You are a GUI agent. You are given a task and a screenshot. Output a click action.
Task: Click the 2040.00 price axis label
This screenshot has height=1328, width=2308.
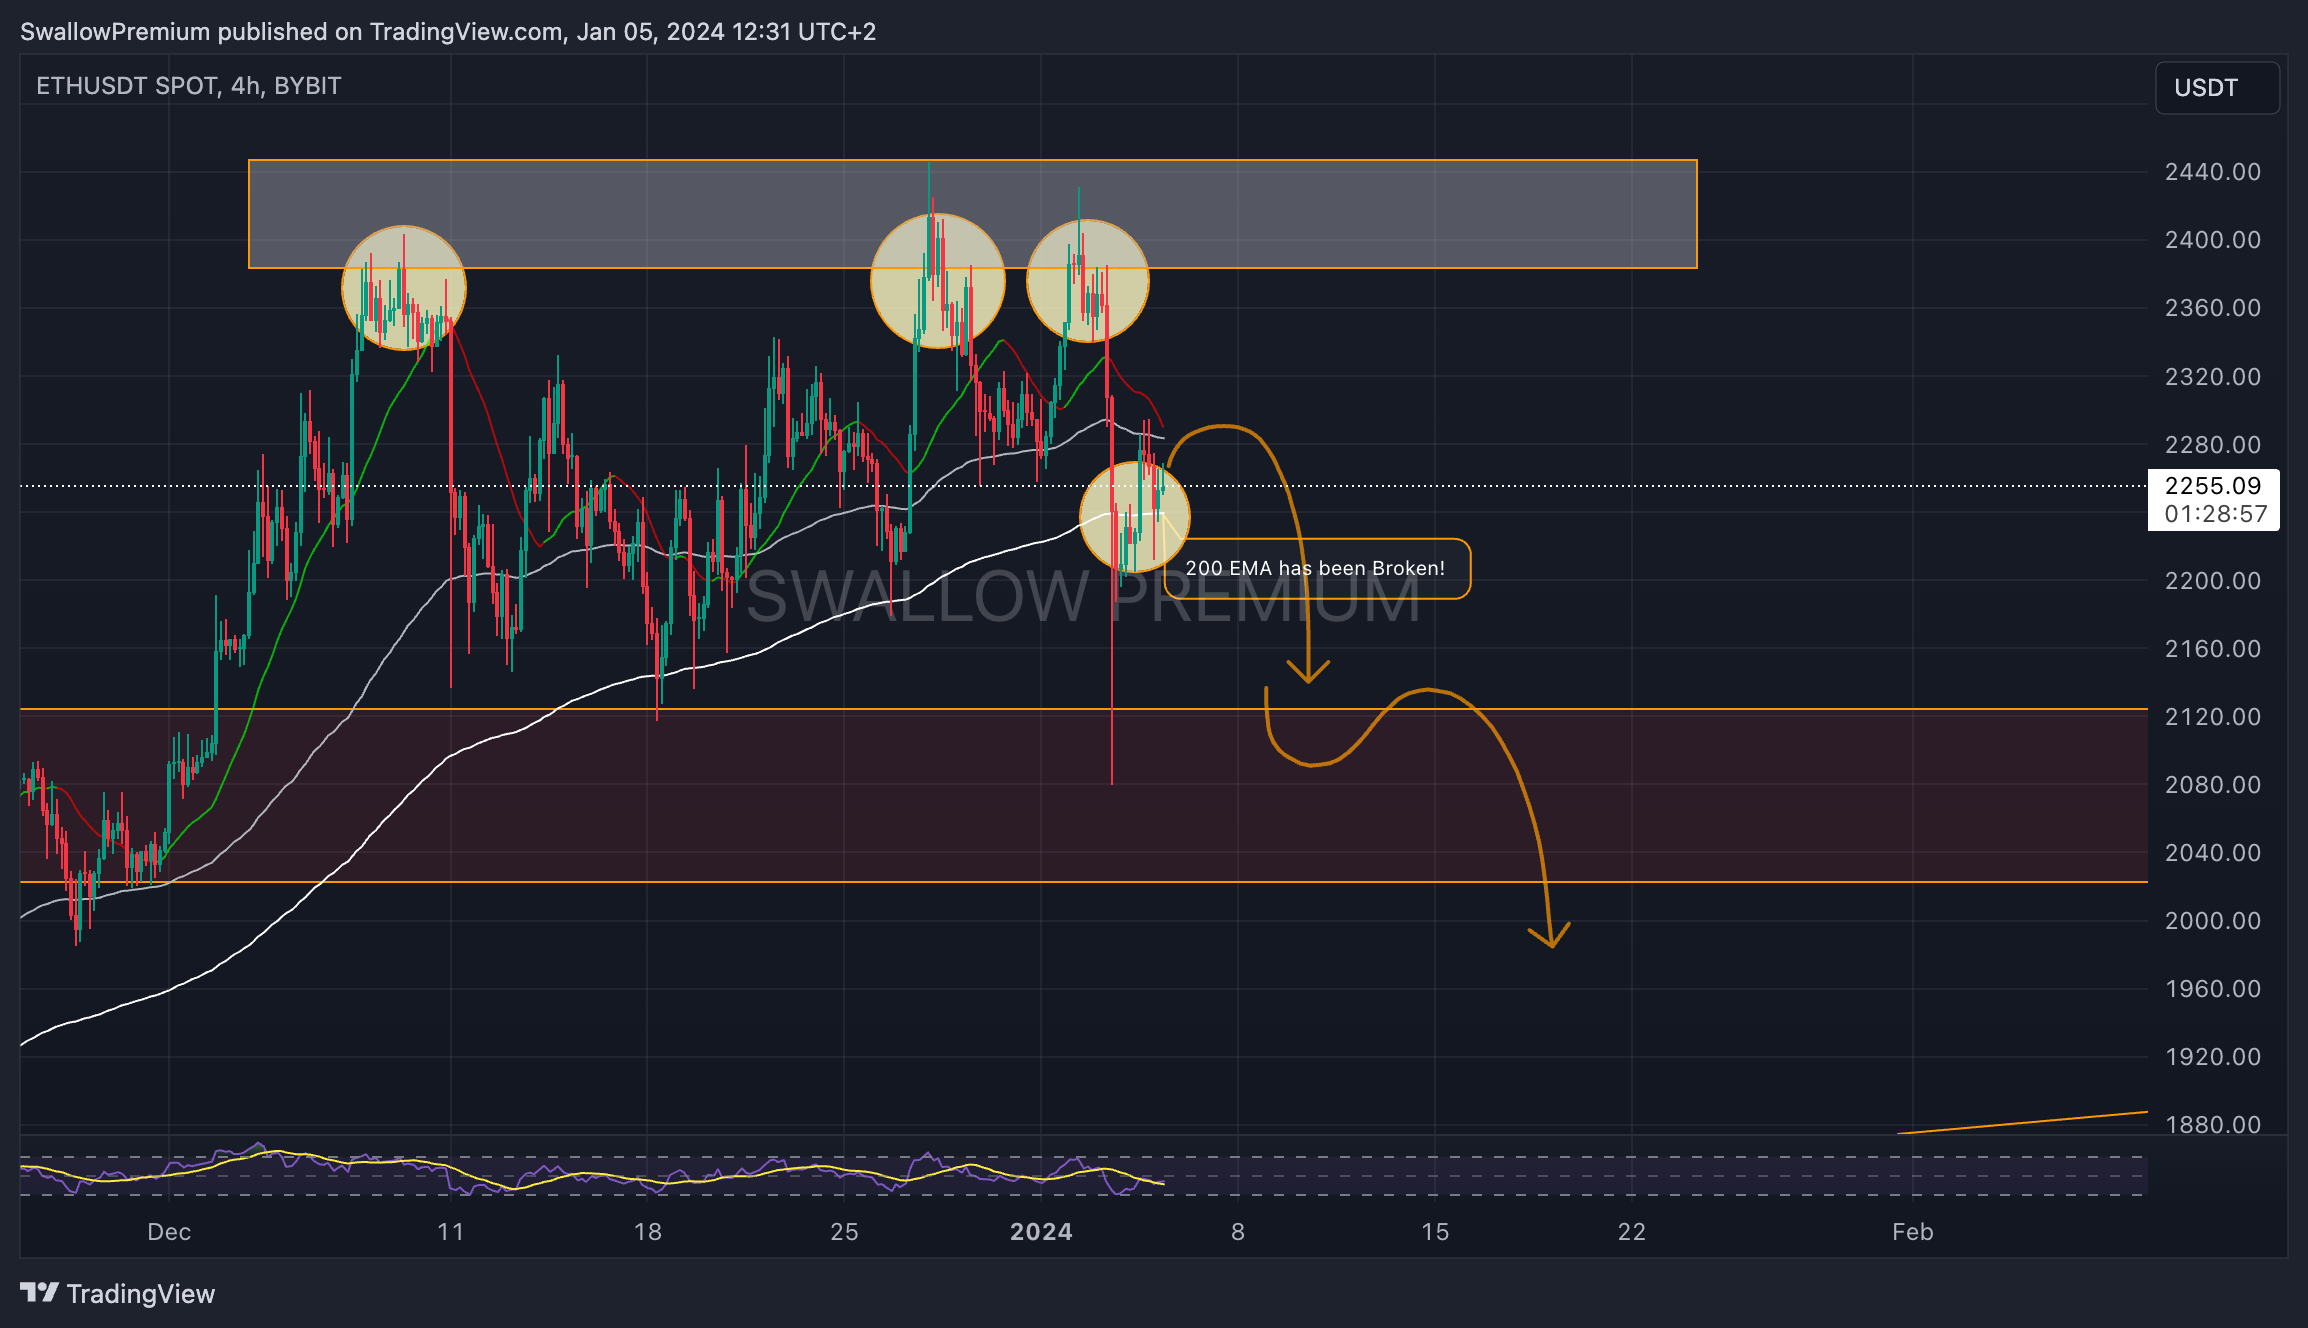click(2213, 853)
